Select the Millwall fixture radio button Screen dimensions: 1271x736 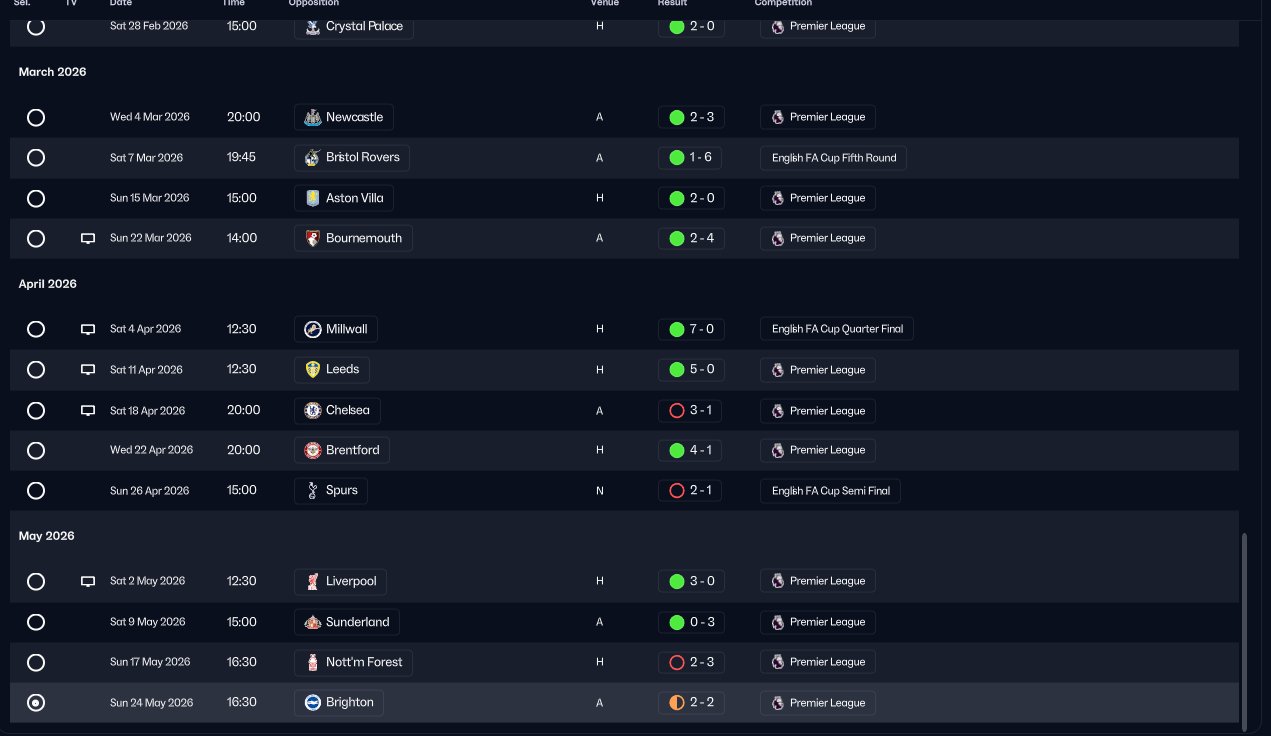click(x=36, y=329)
